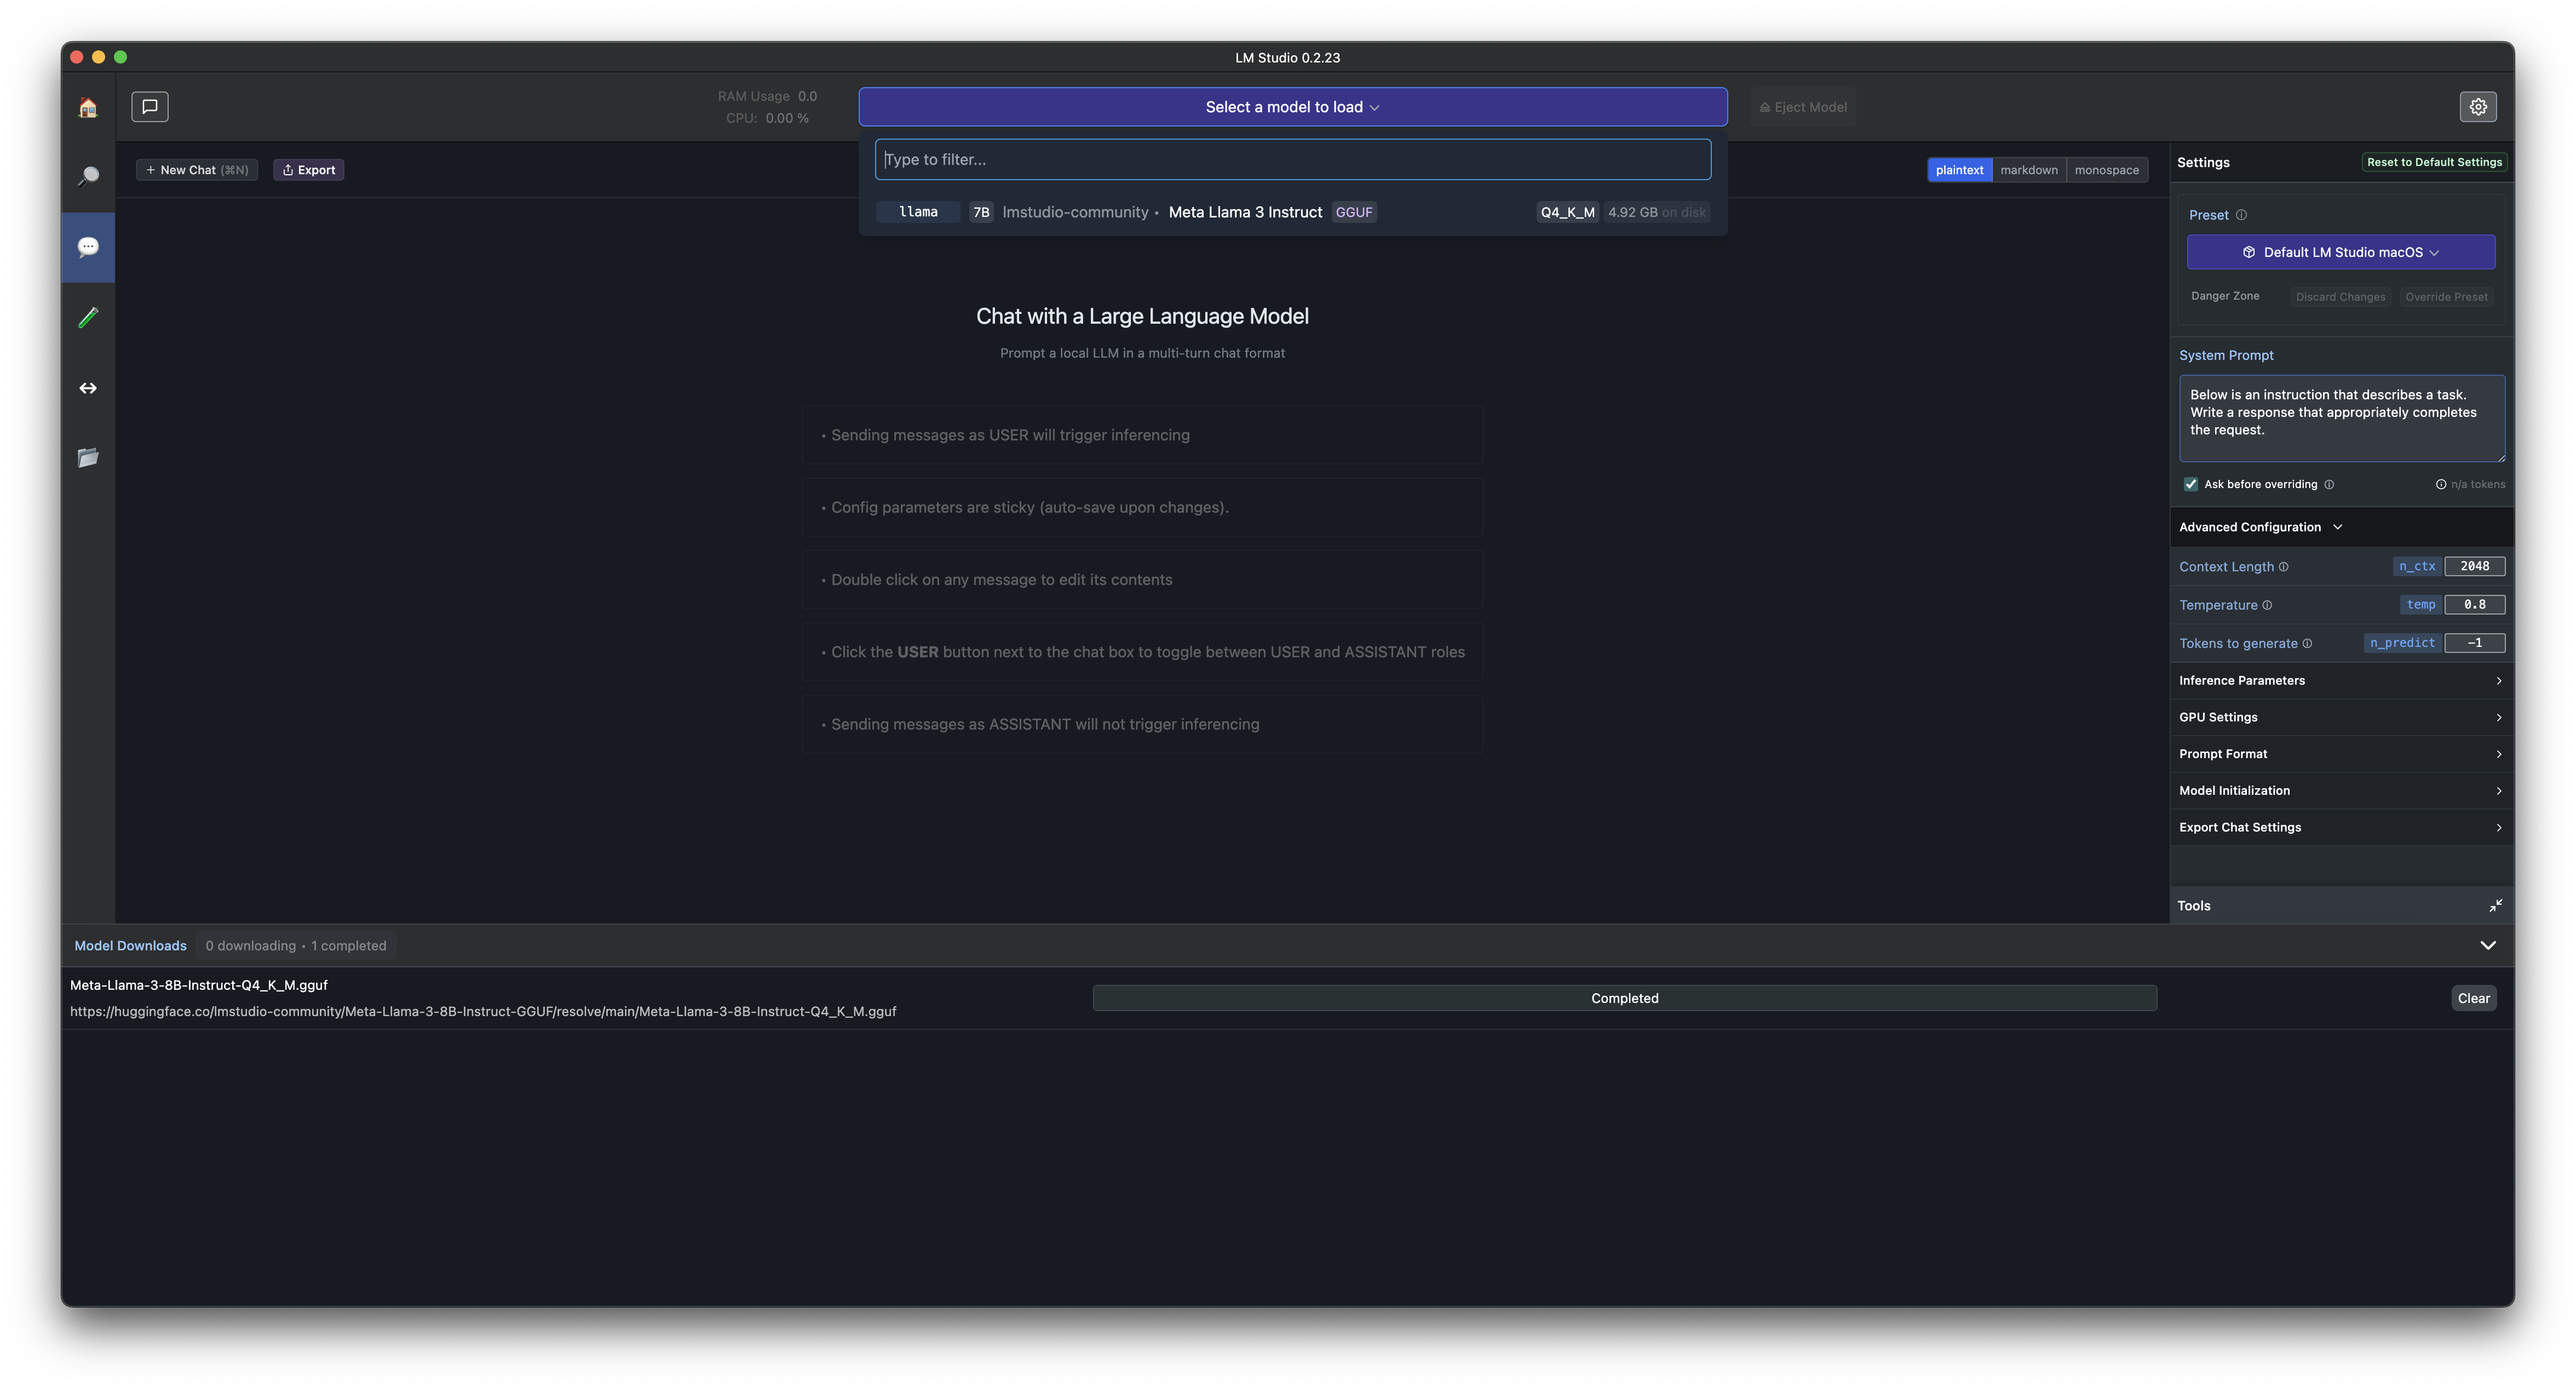The width and height of the screenshot is (2576, 1388).
Task: Toggle the chat list panel icon
Action: coord(150,106)
